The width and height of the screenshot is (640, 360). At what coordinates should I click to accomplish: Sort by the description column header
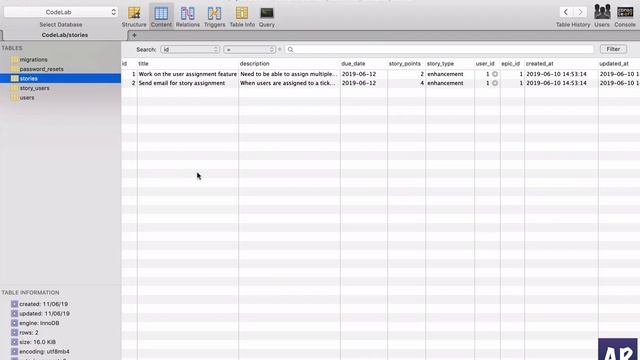pyautogui.click(x=289, y=64)
